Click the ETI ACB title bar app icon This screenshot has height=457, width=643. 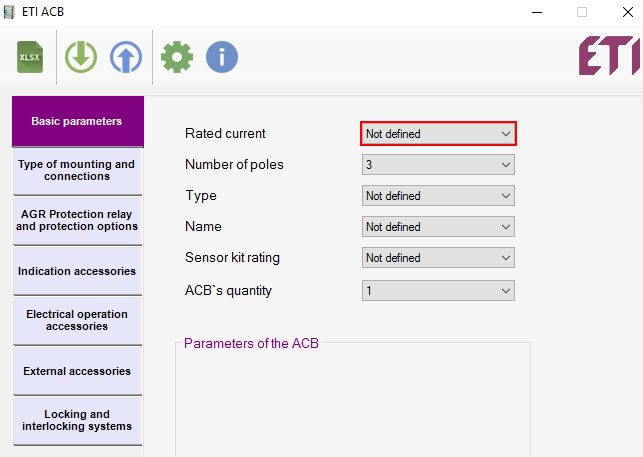[x=12, y=12]
